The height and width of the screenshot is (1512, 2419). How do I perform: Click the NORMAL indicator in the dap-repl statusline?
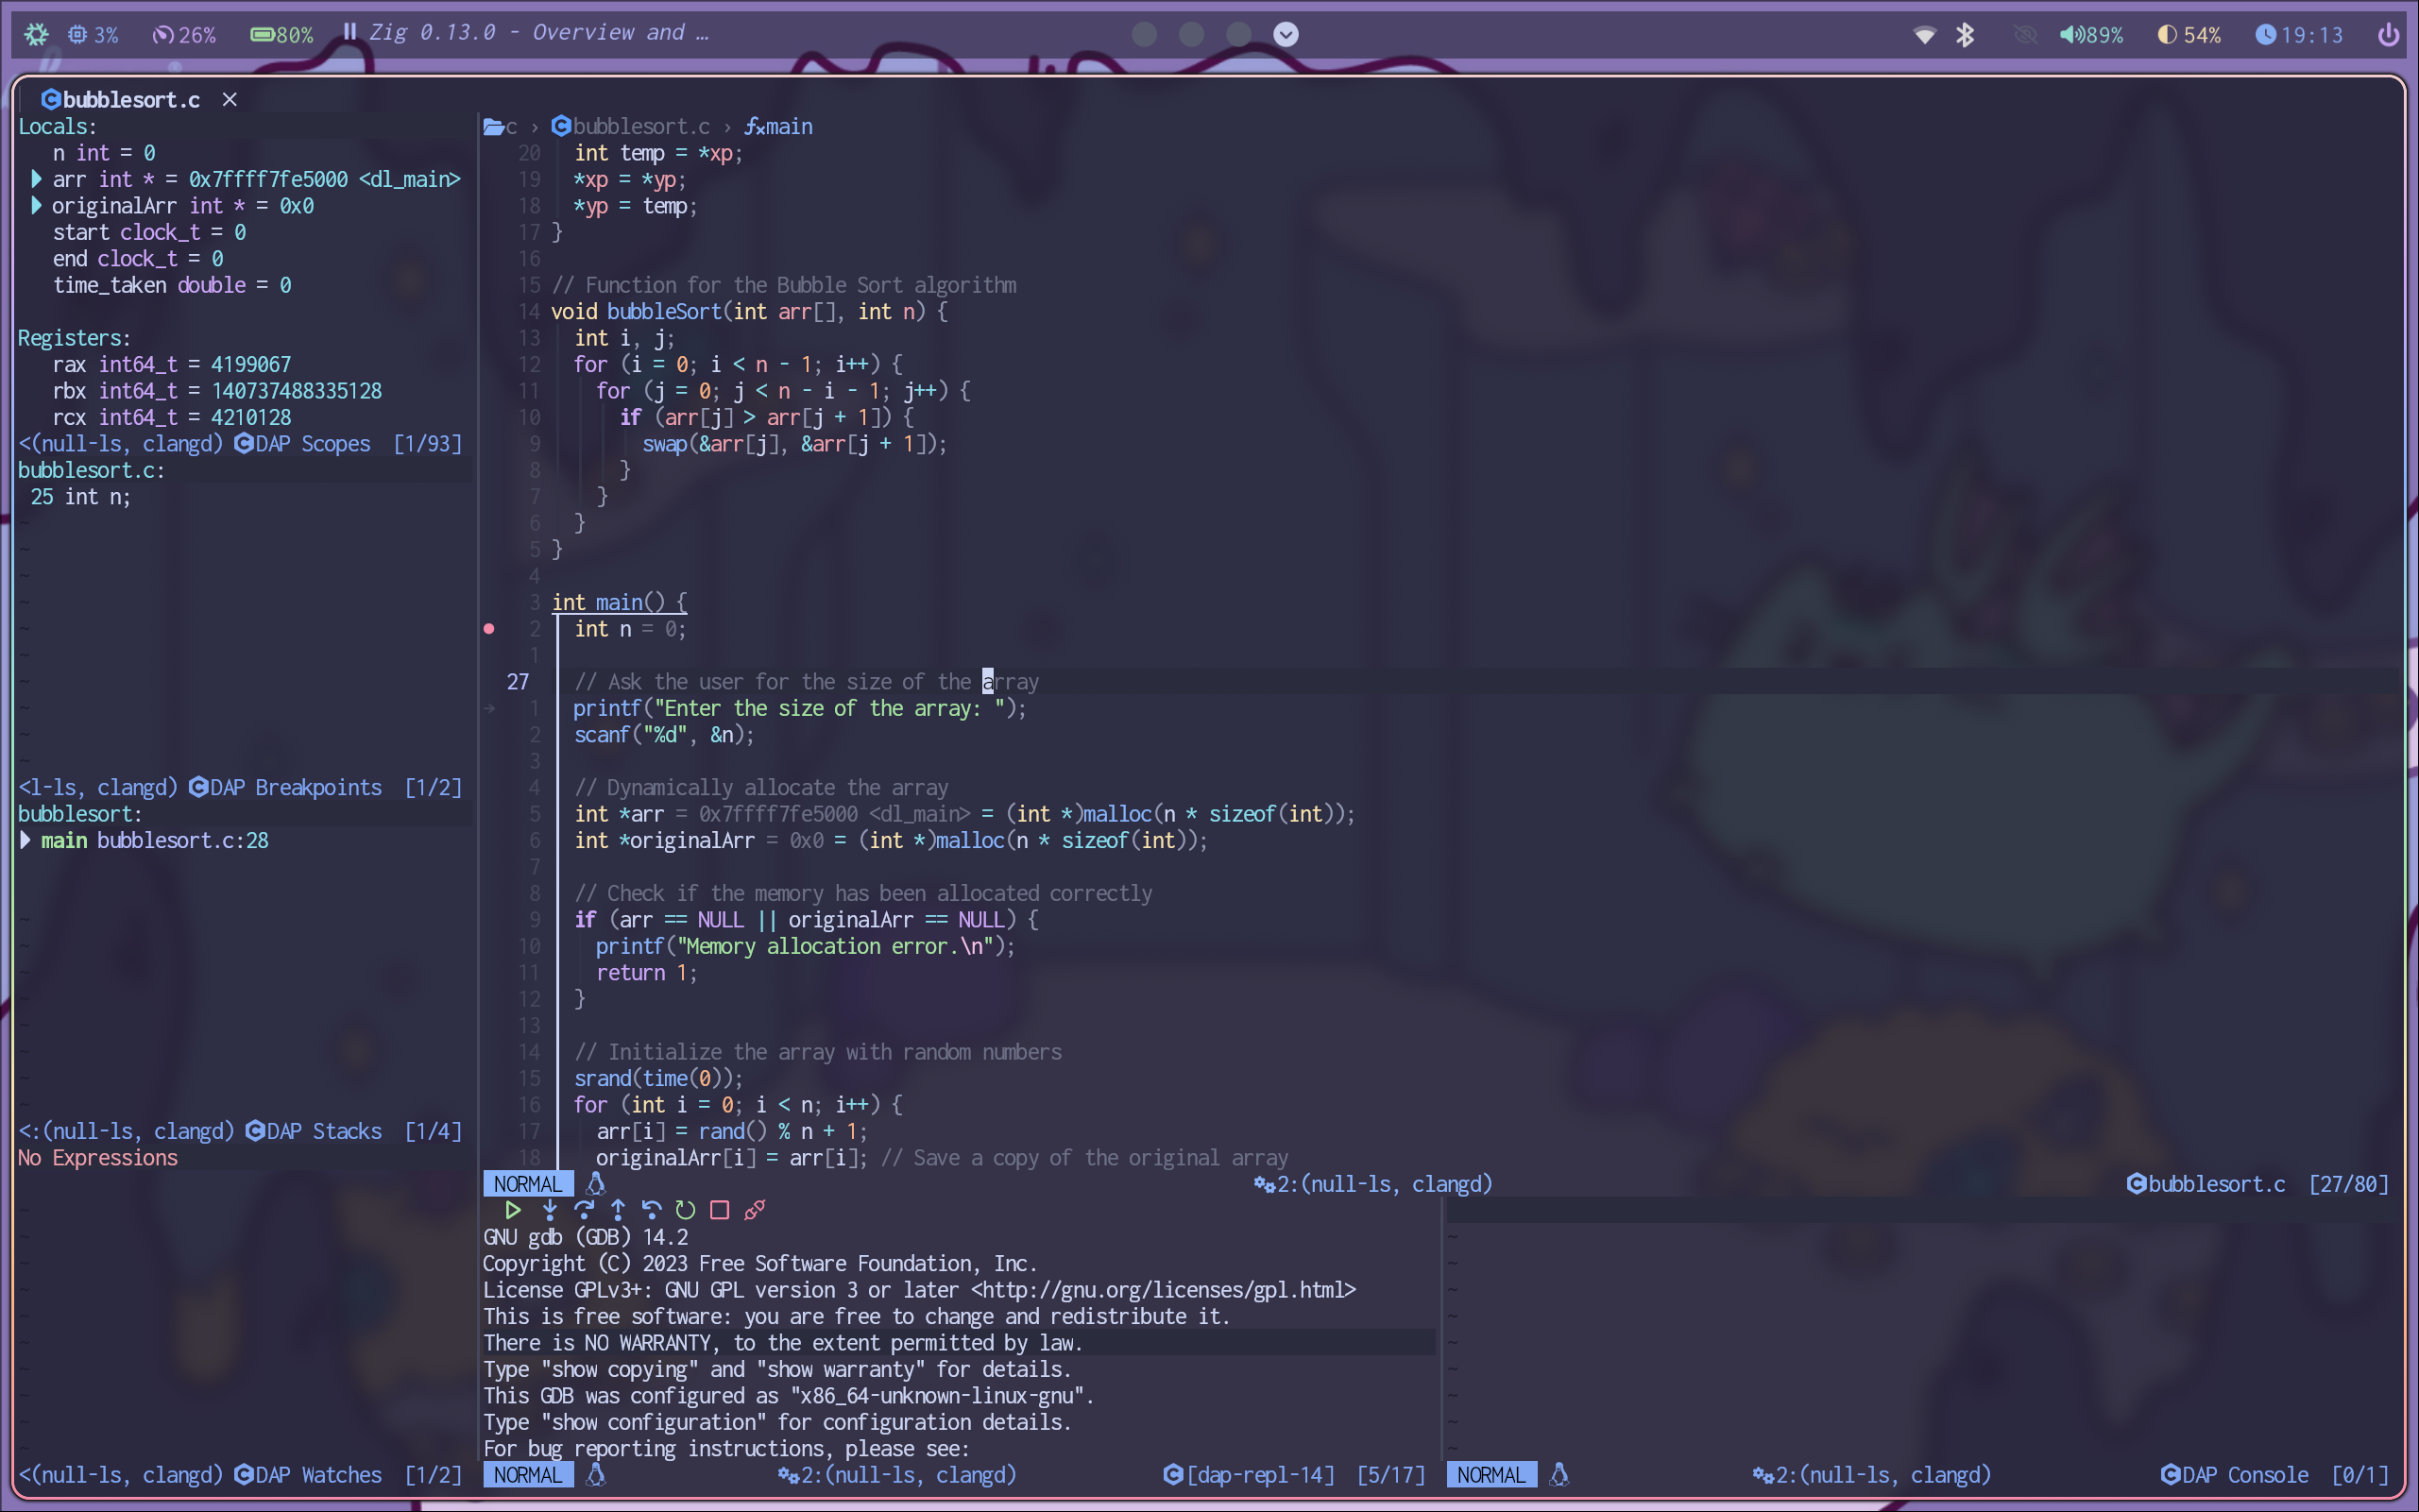528,1475
